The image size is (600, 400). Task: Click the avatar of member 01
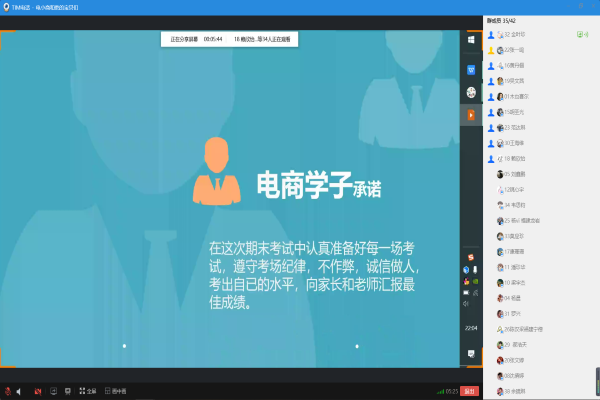(500, 97)
